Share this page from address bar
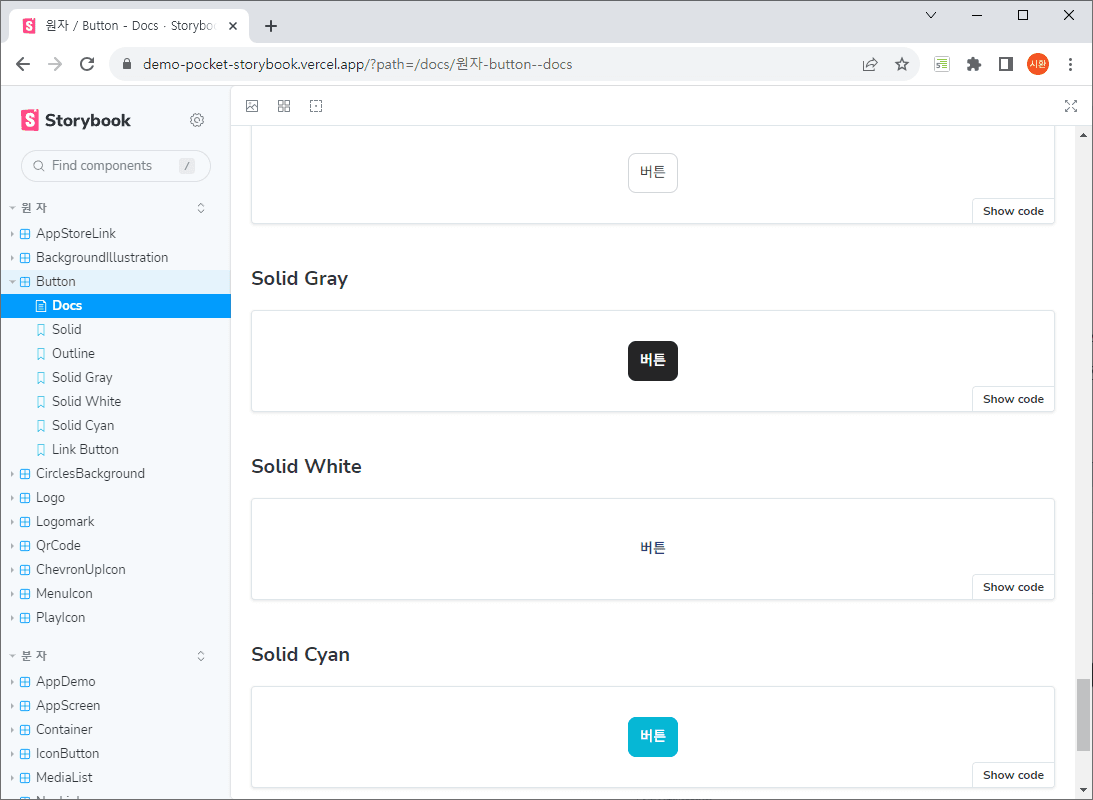The width and height of the screenshot is (1093, 800). (x=869, y=64)
